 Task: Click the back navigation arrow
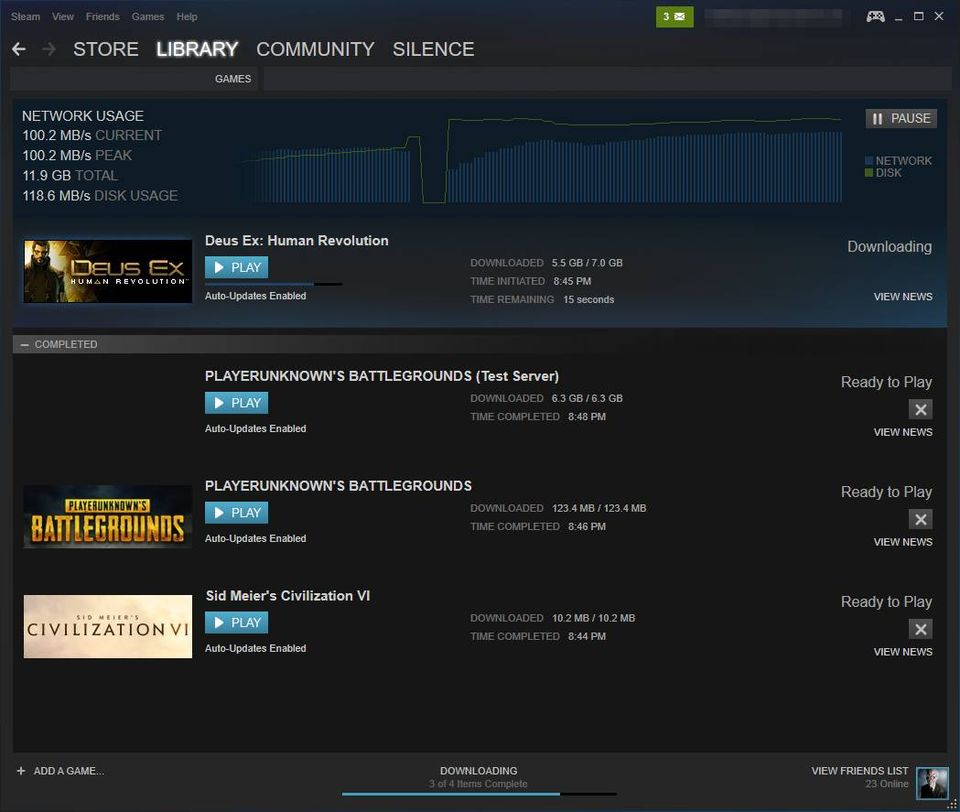[x=19, y=49]
